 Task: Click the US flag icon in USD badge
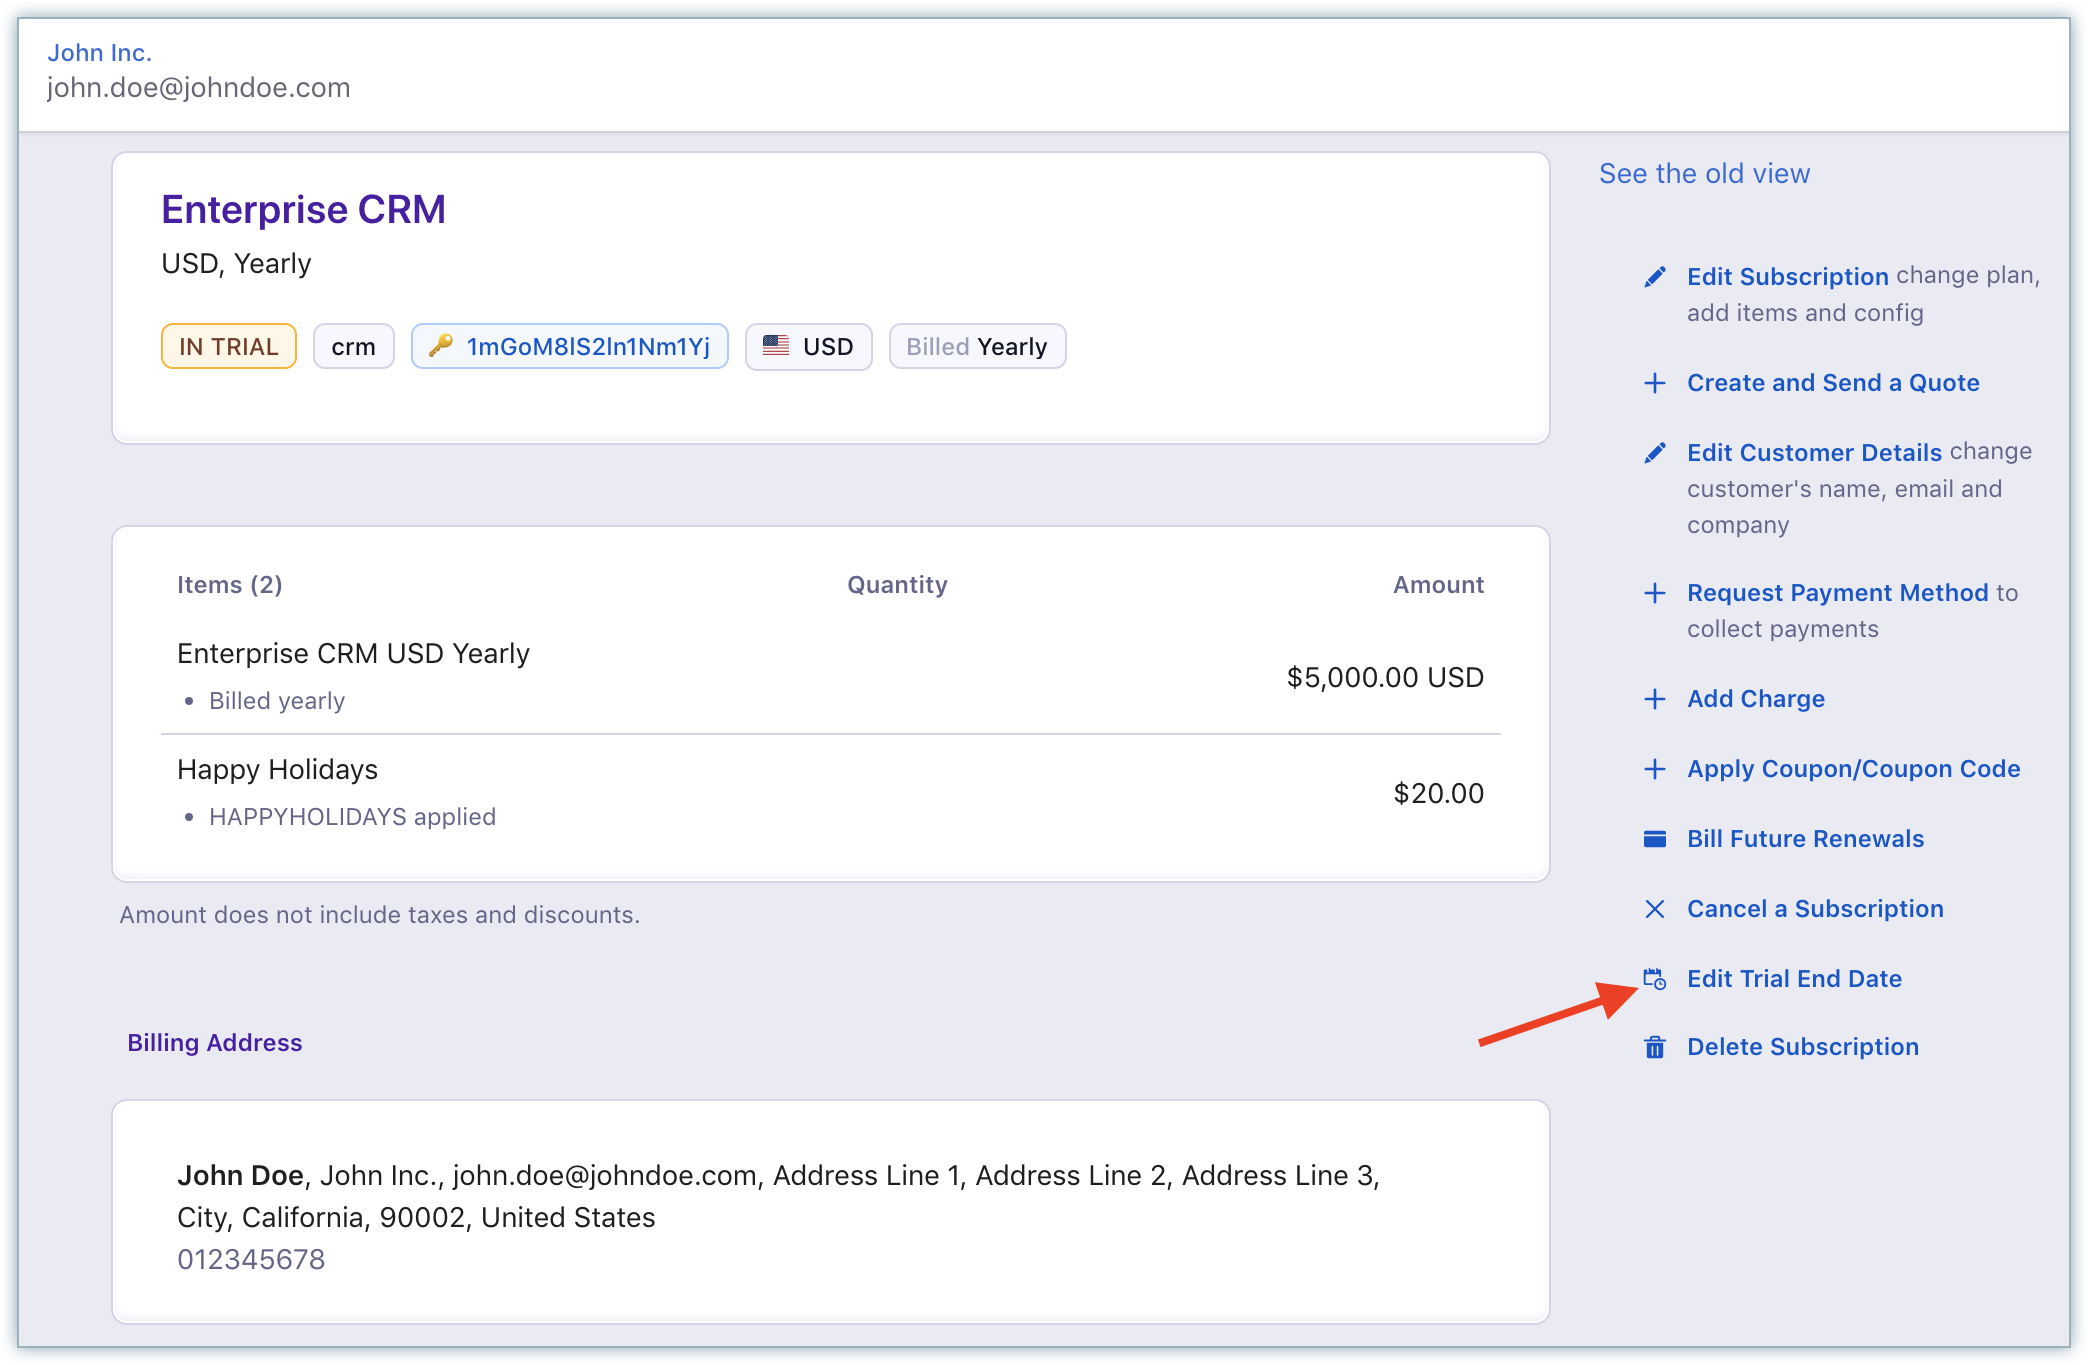coord(776,346)
